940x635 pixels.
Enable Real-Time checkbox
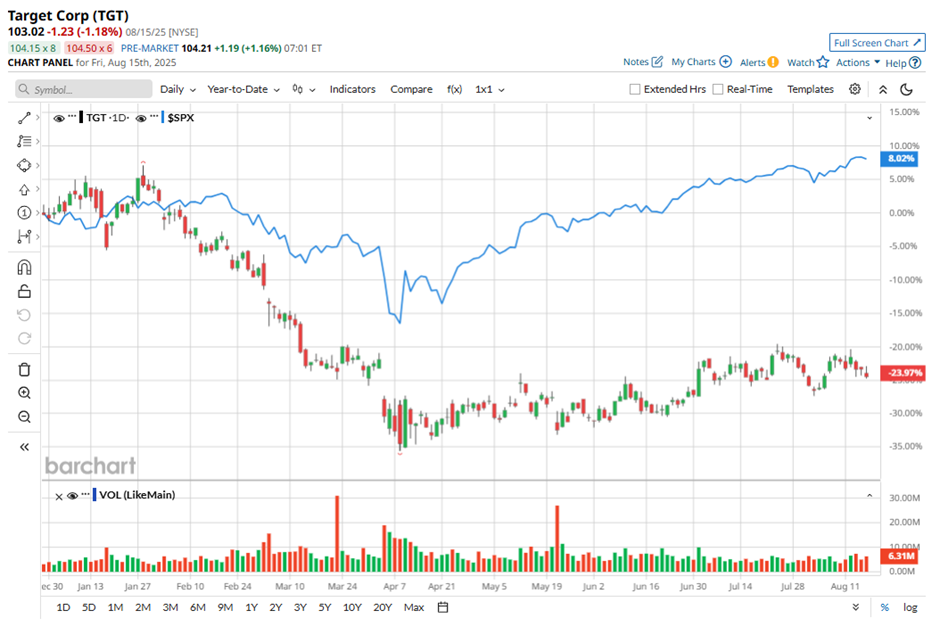pos(718,89)
